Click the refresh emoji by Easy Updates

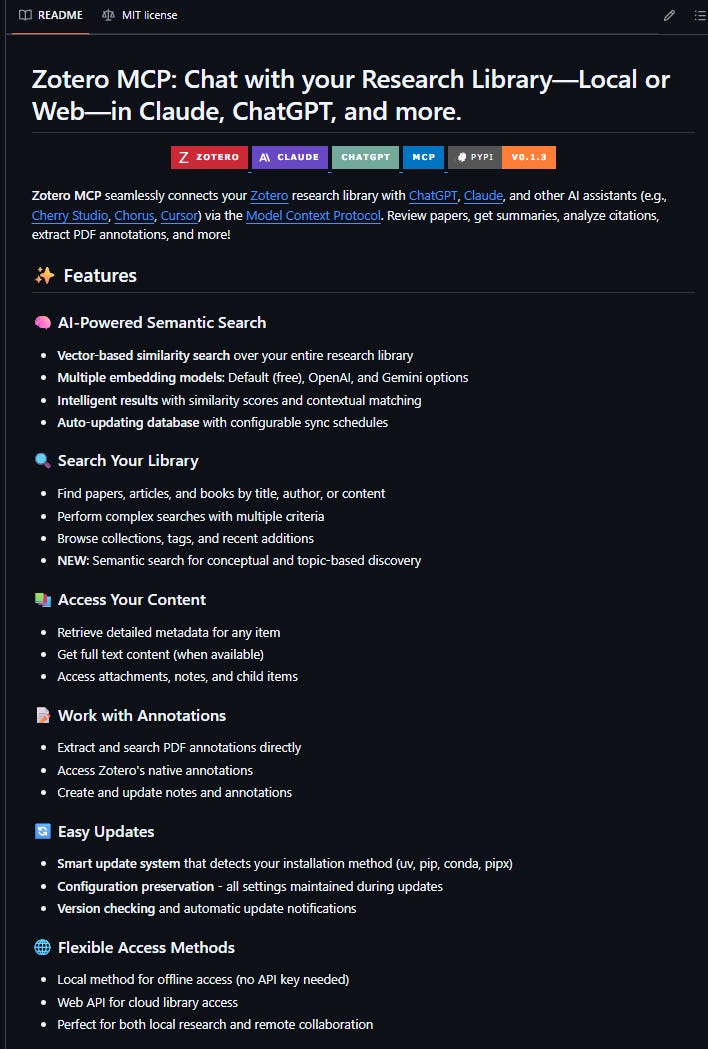point(42,832)
